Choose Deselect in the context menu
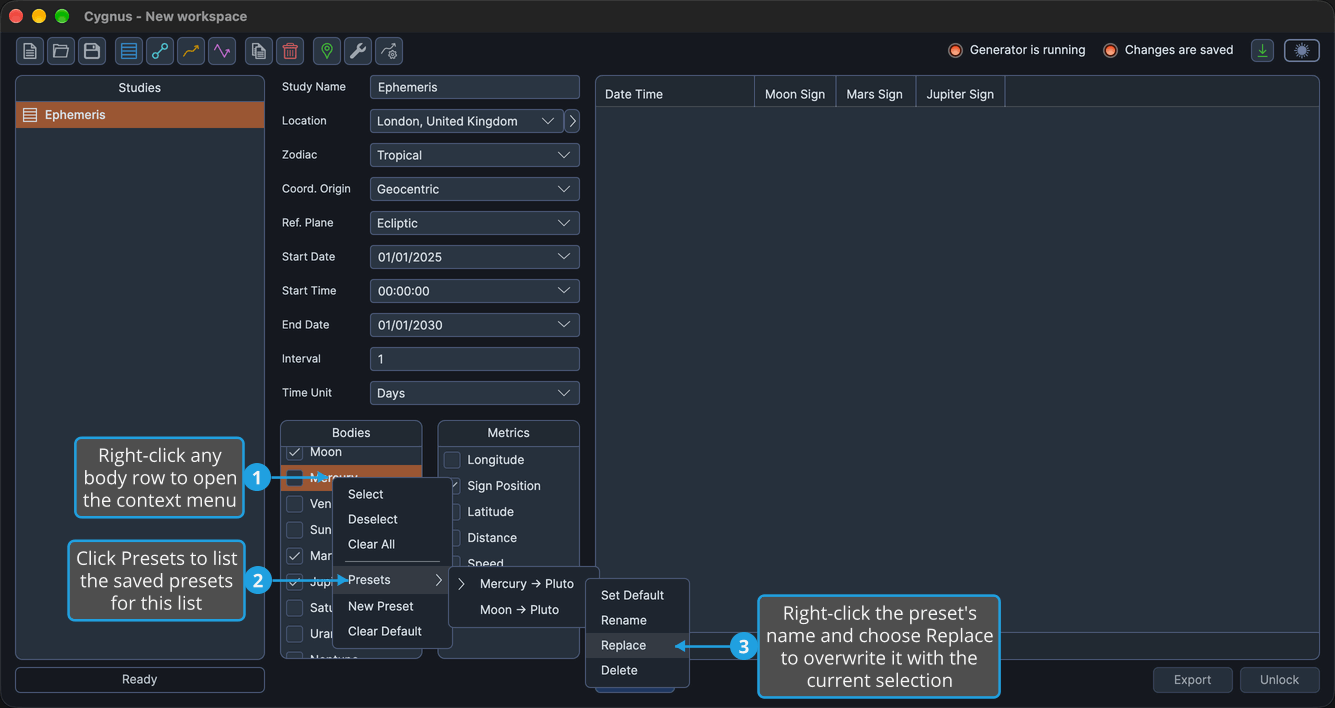 pos(392,519)
